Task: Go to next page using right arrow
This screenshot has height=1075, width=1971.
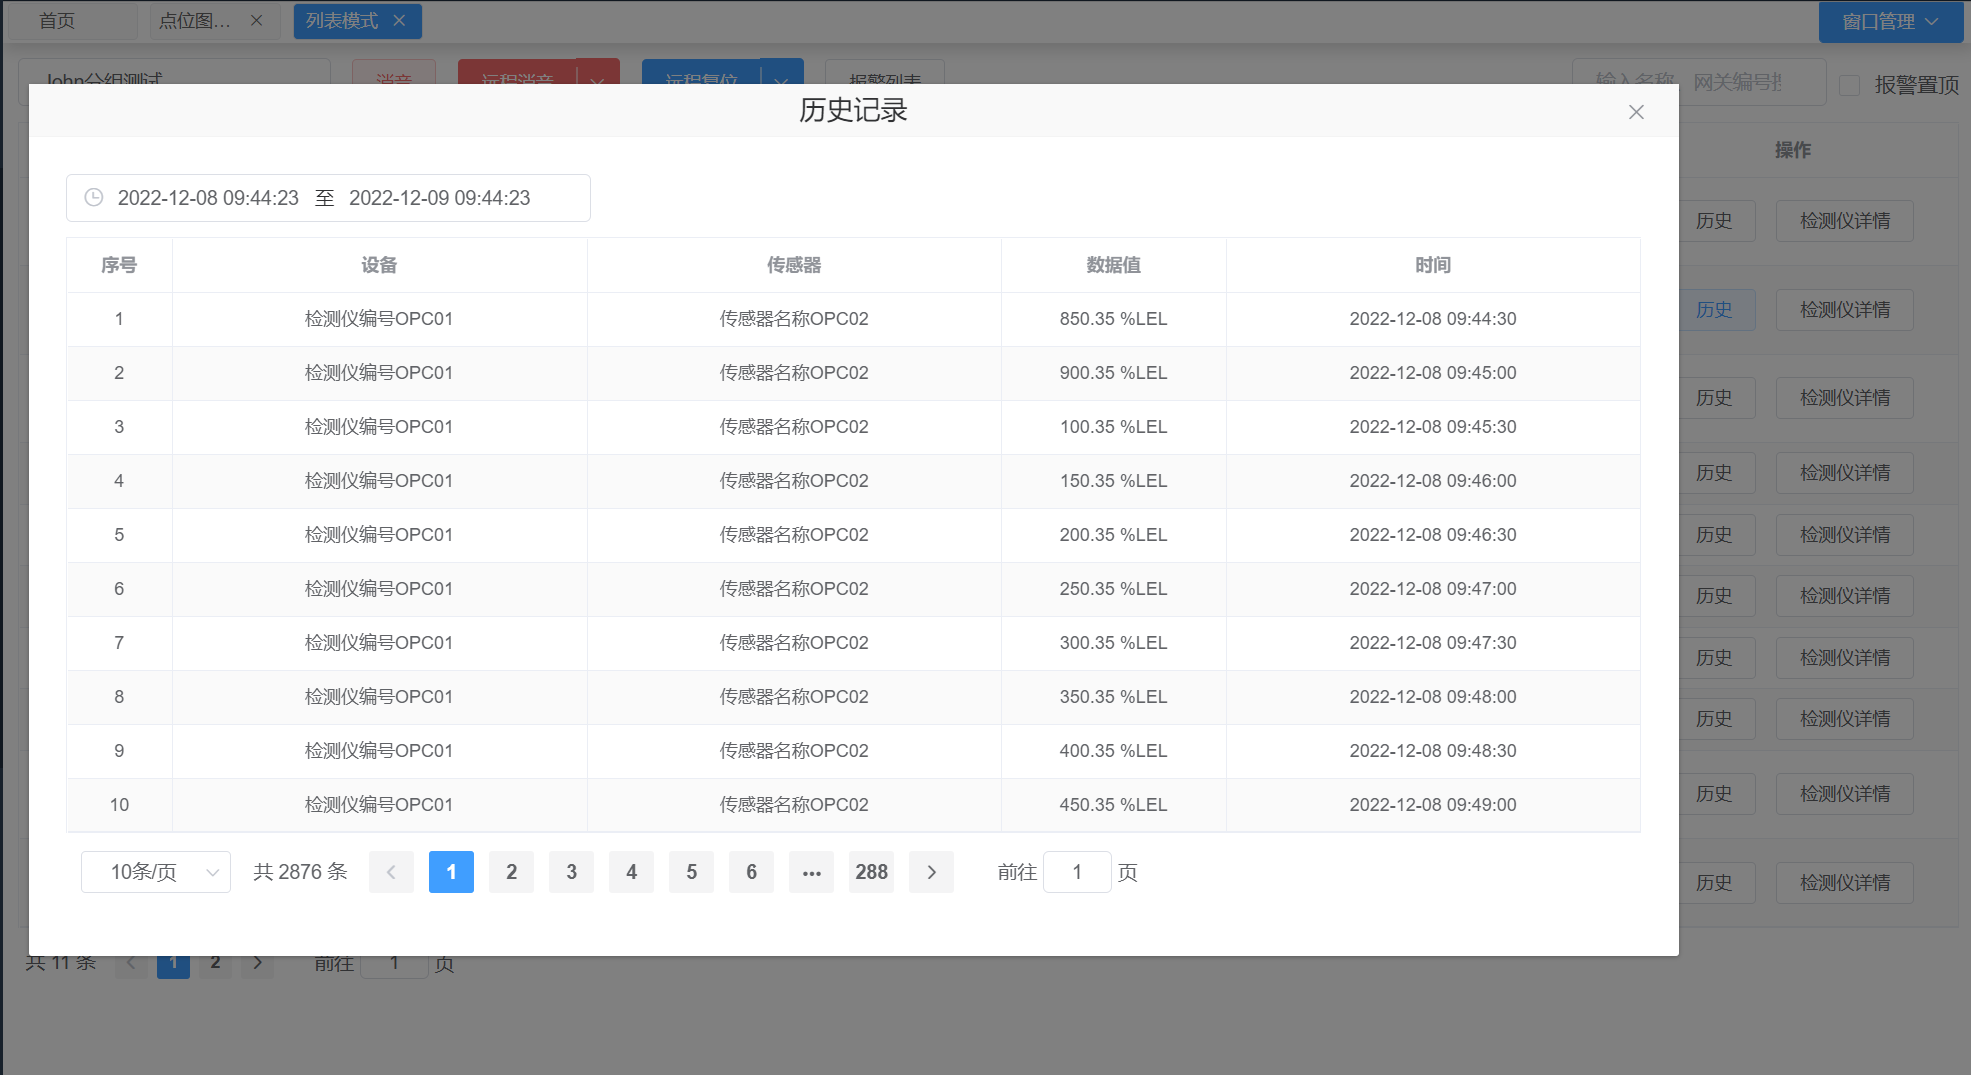Action: (x=931, y=872)
